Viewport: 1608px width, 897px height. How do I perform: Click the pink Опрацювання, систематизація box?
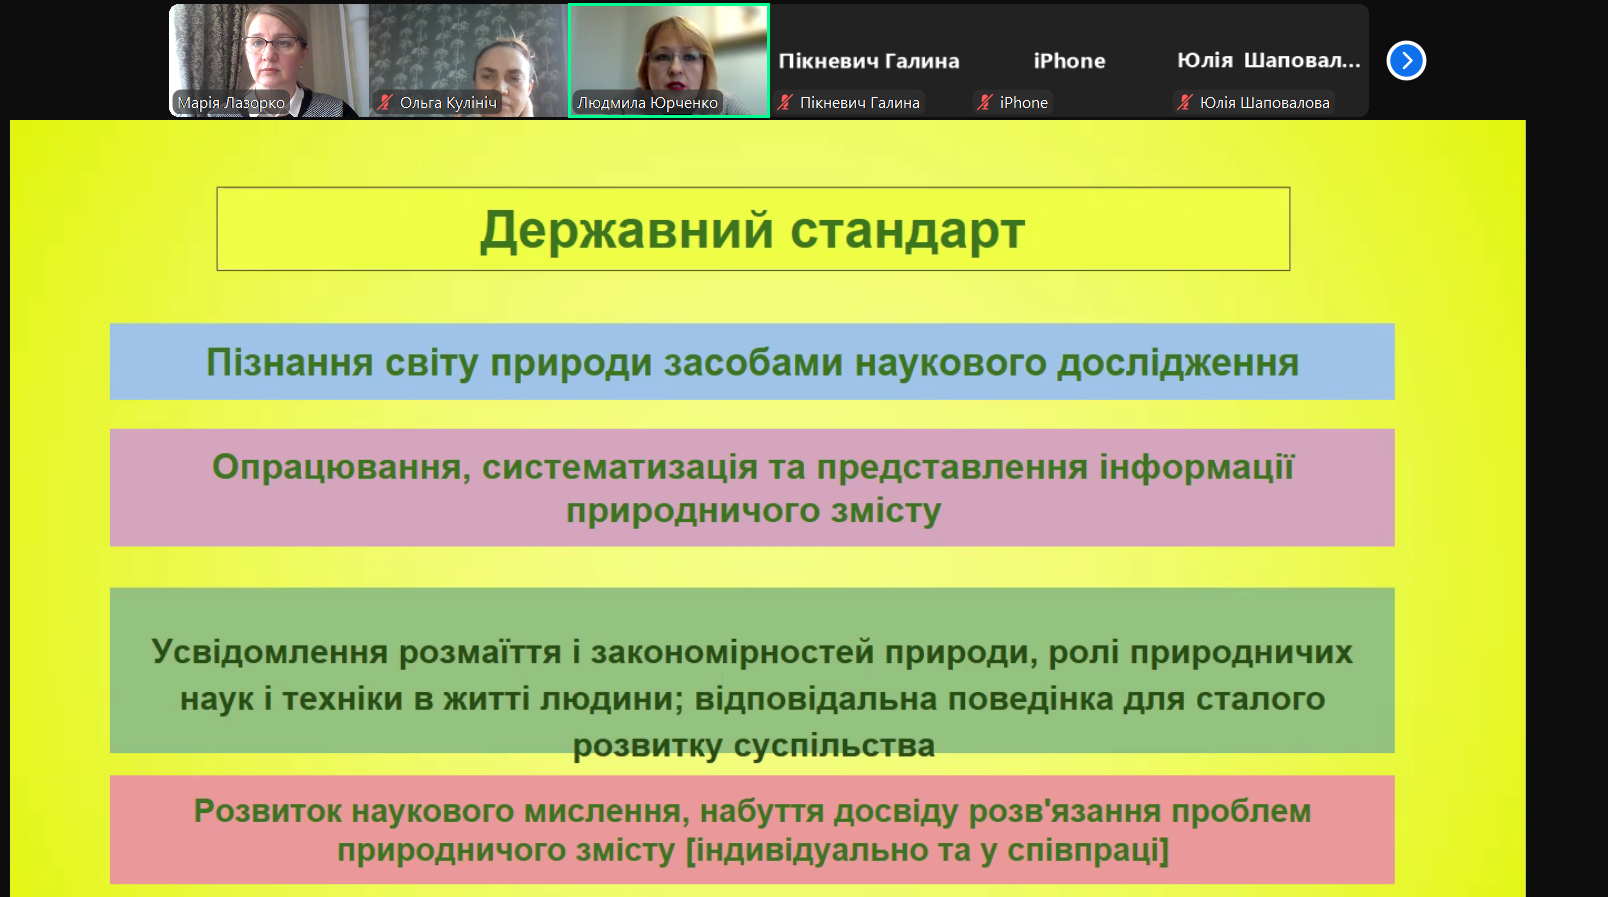(x=752, y=488)
